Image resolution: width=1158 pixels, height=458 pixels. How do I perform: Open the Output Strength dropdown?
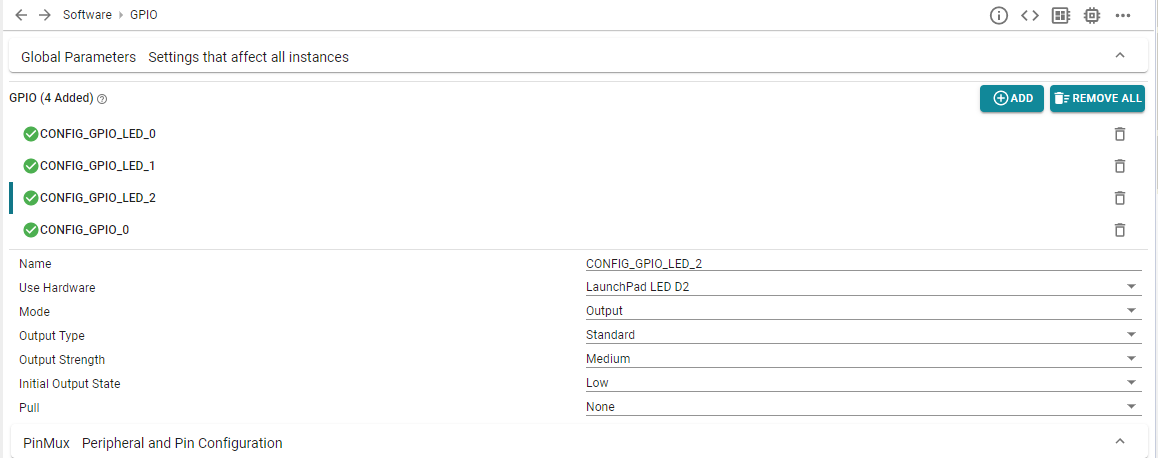pyautogui.click(x=863, y=359)
